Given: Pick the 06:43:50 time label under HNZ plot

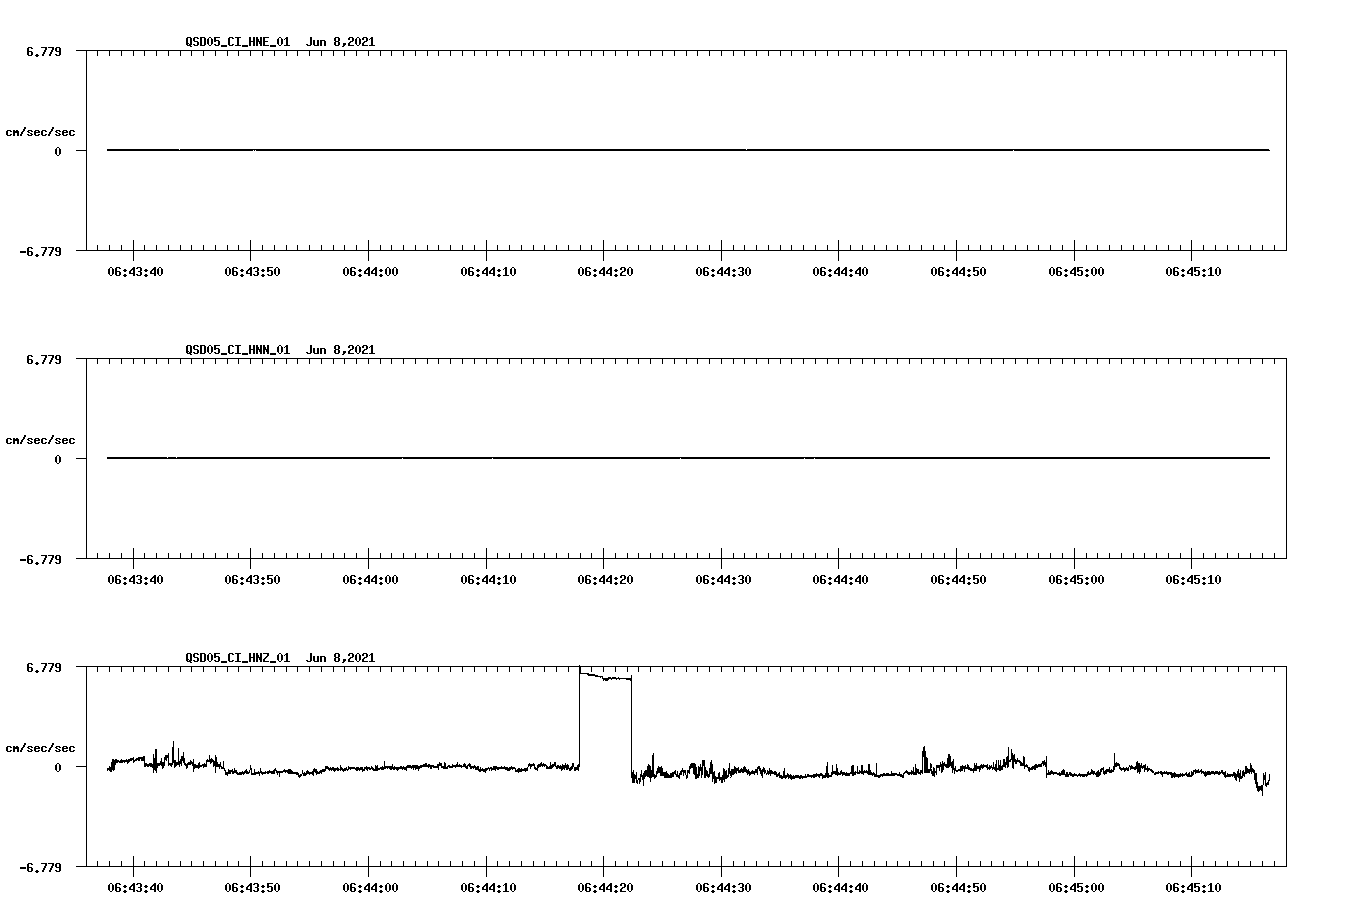Looking at the screenshot, I should (x=252, y=888).
